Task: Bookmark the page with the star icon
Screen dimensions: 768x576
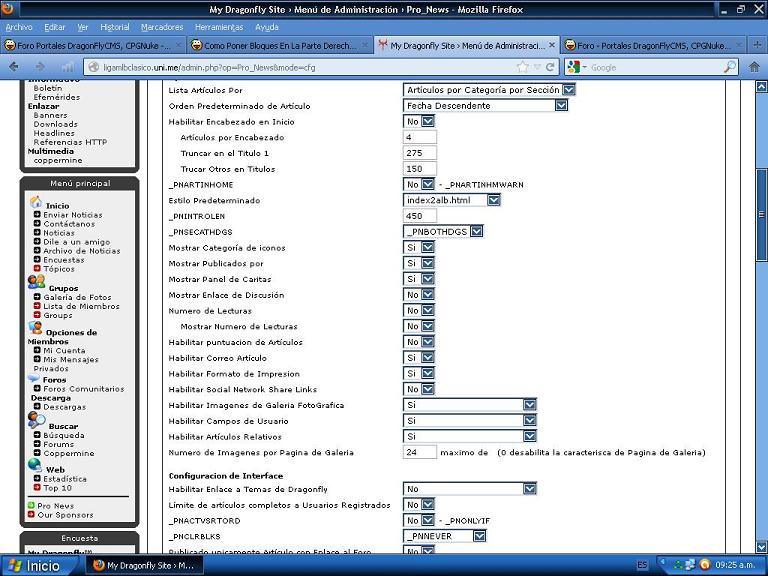Action: pos(523,67)
